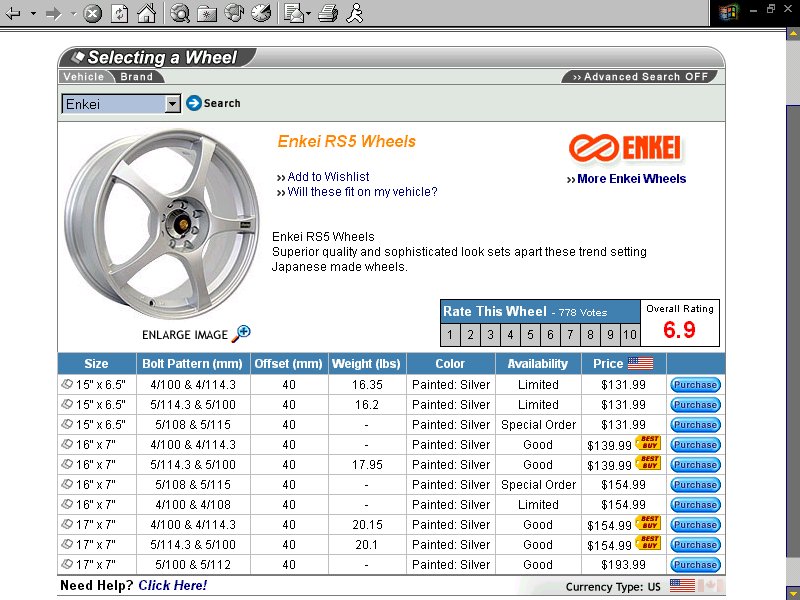Click the 17.95 weight value
The height and width of the screenshot is (600, 800).
pyautogui.click(x=367, y=465)
